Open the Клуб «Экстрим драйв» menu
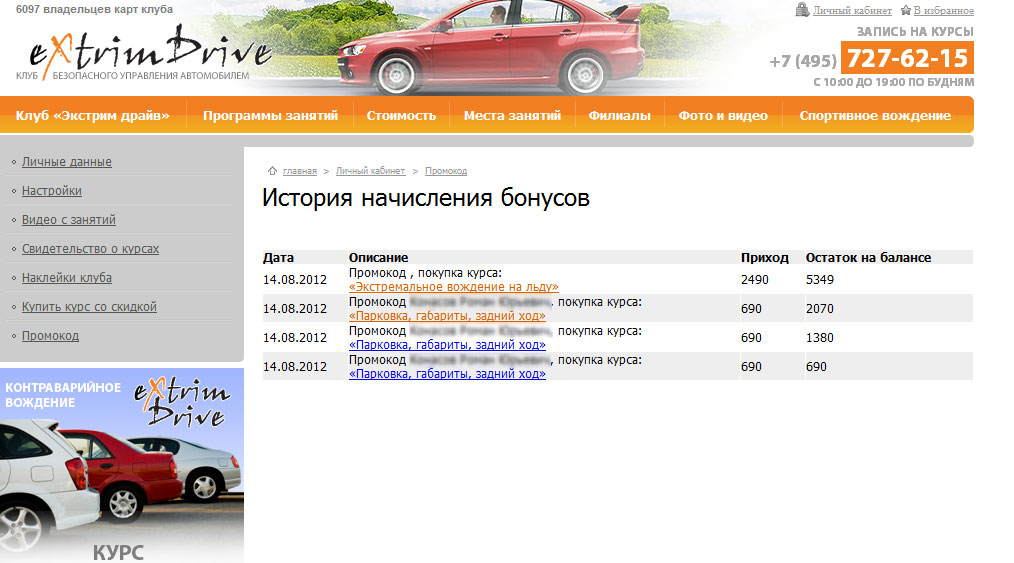This screenshot has width=1014, height=563. [92, 116]
